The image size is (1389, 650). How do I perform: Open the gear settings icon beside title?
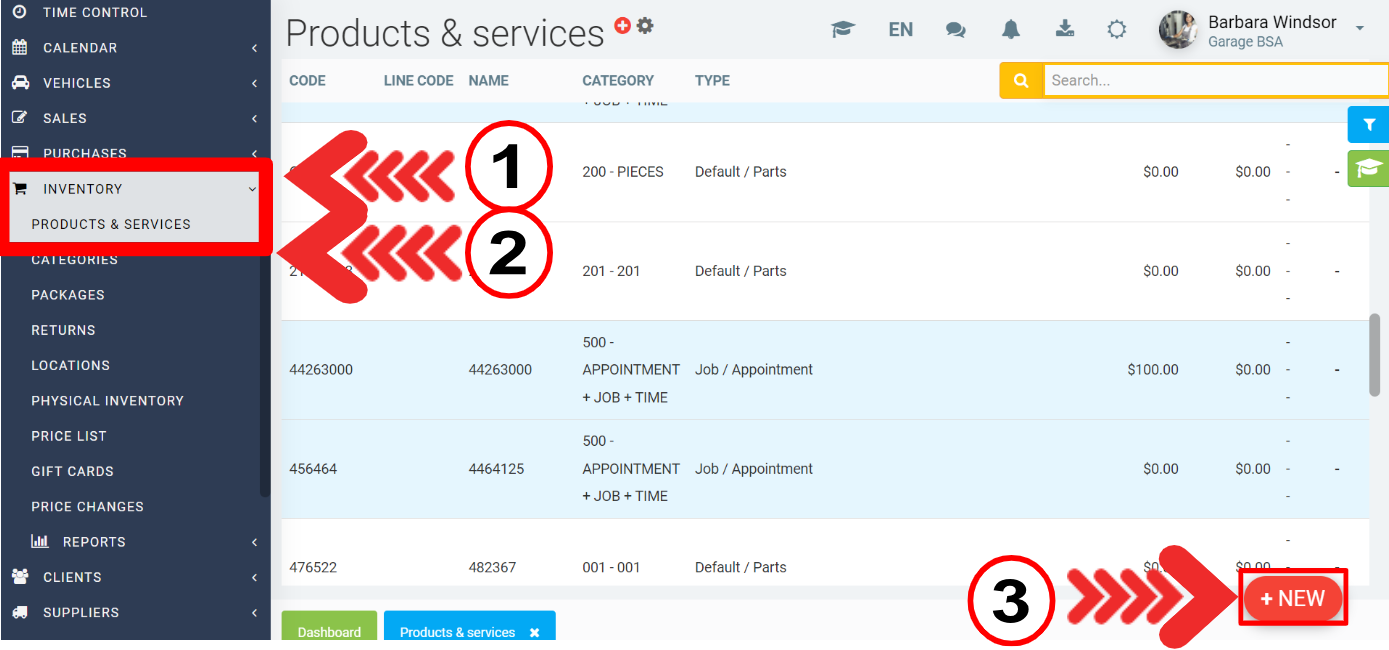tap(646, 26)
